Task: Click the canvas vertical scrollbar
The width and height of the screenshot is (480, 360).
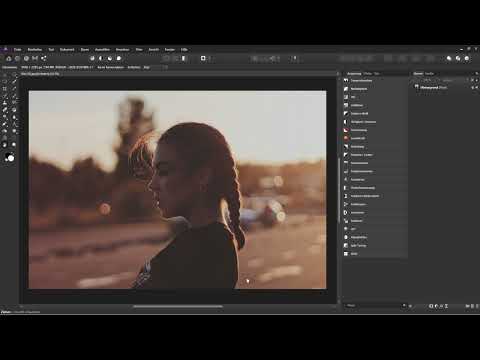Action: pyautogui.click(x=339, y=190)
